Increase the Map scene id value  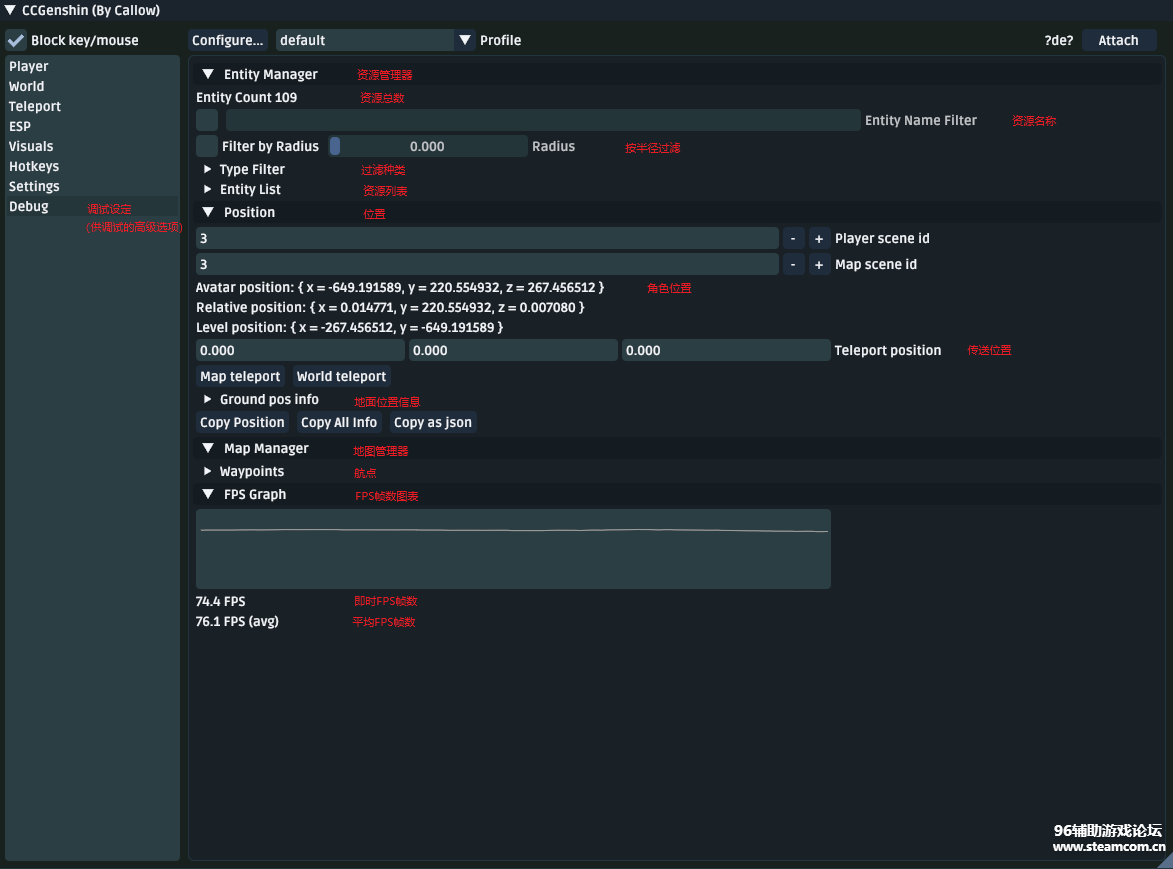pyautogui.click(x=819, y=264)
